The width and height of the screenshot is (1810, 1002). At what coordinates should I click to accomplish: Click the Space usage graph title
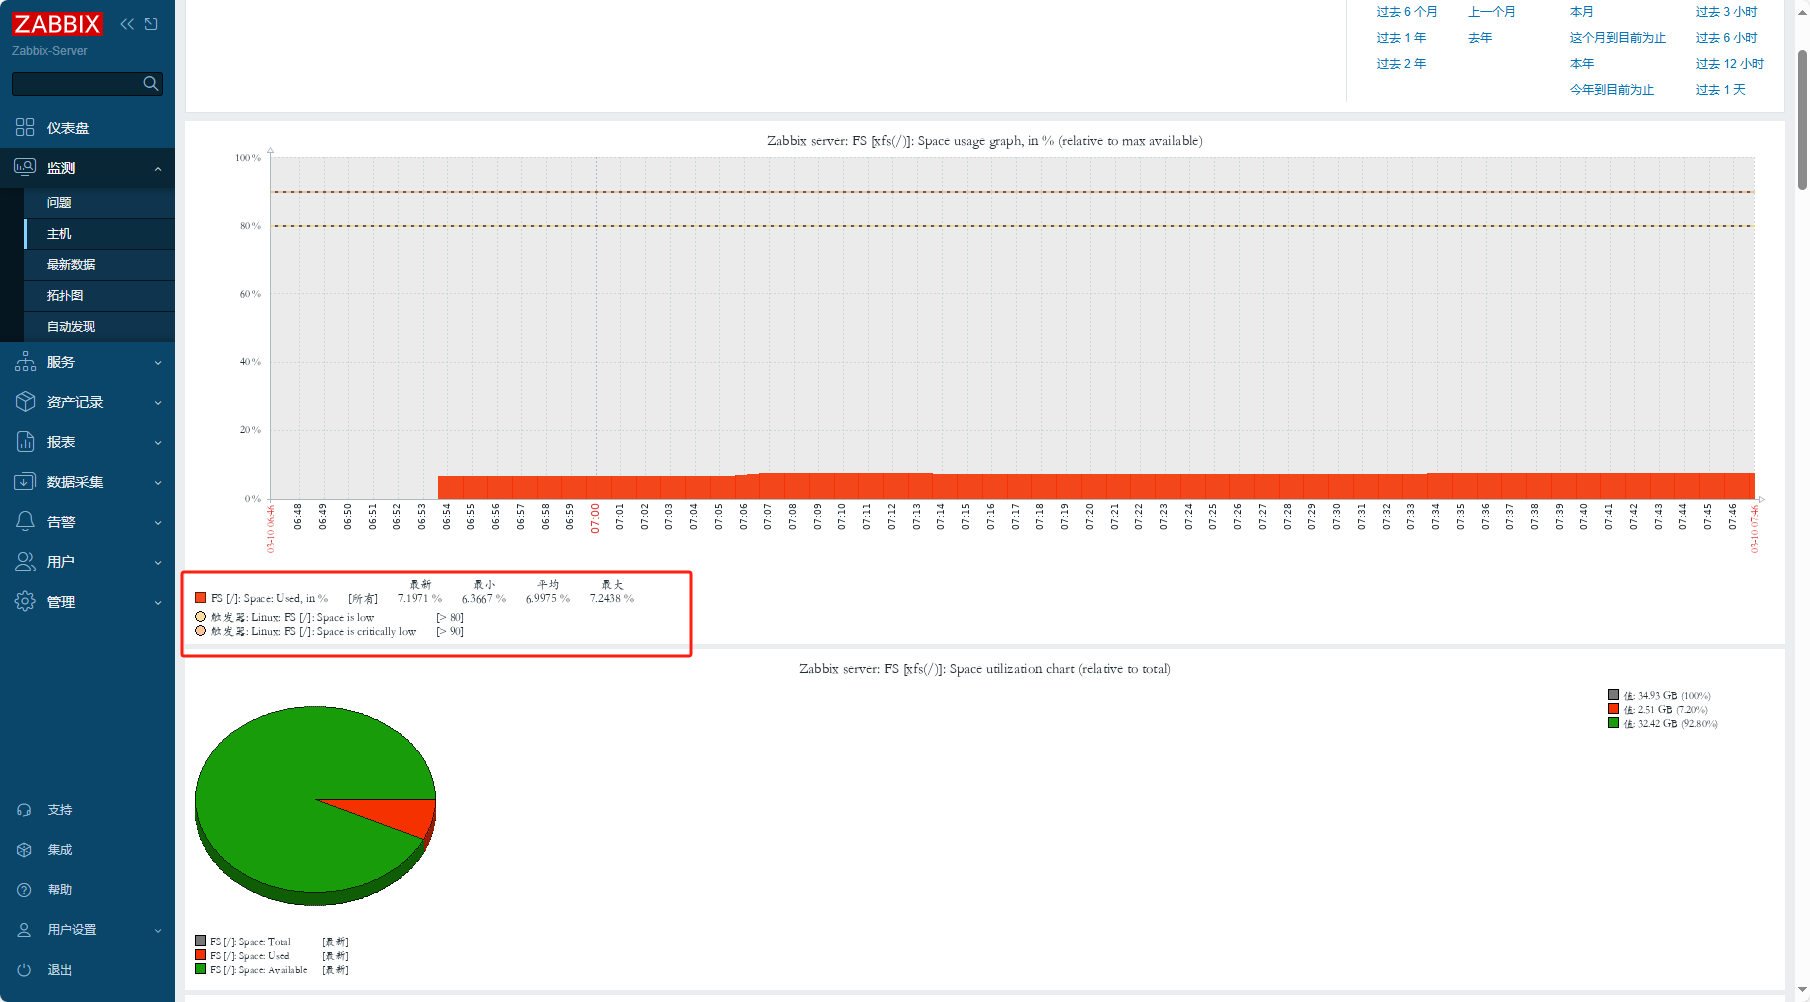[x=985, y=141]
